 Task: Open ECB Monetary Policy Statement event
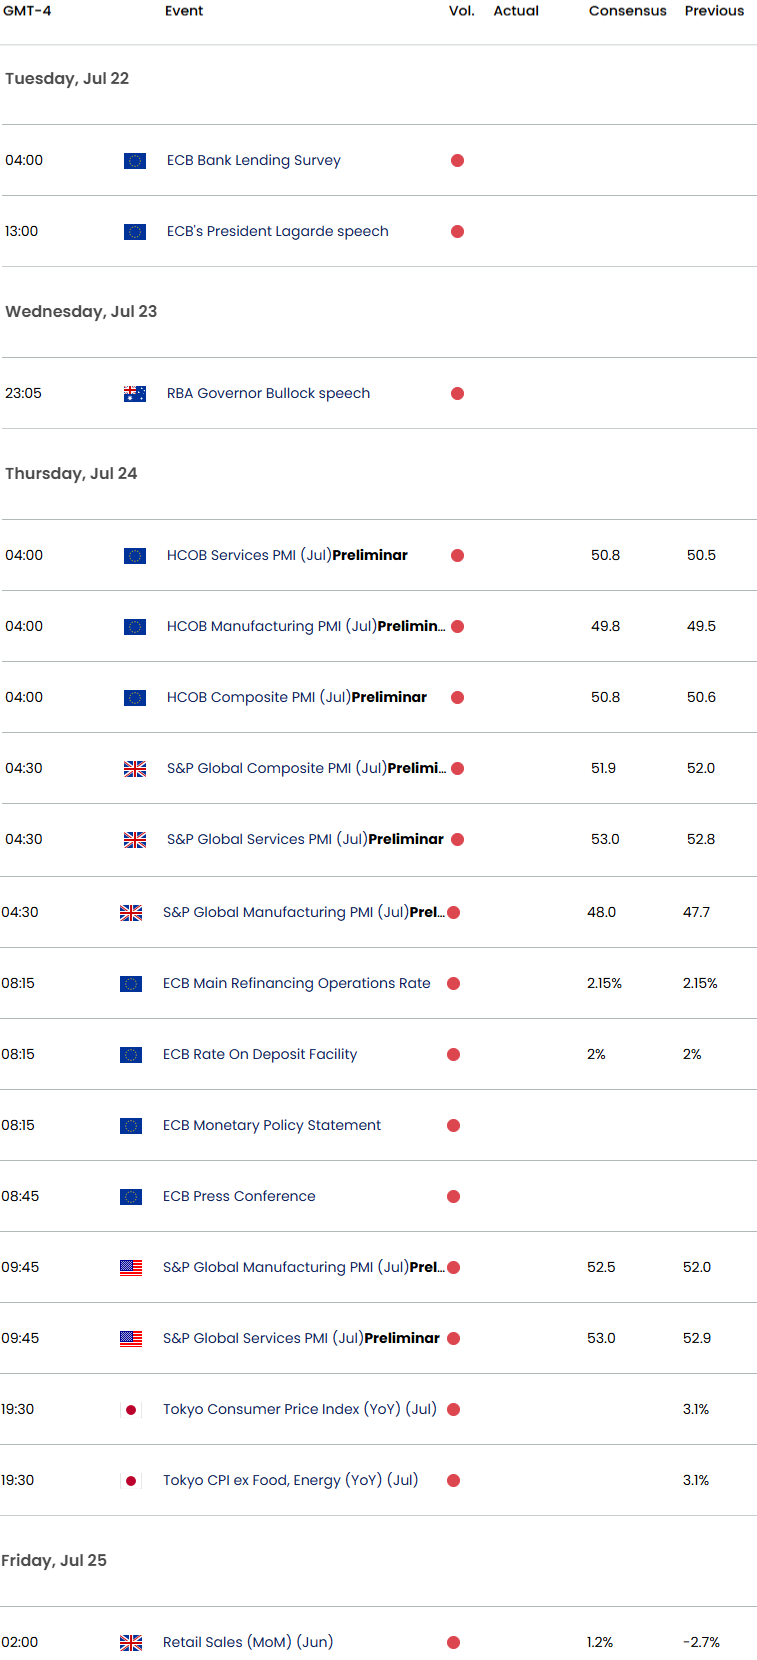[271, 1126]
